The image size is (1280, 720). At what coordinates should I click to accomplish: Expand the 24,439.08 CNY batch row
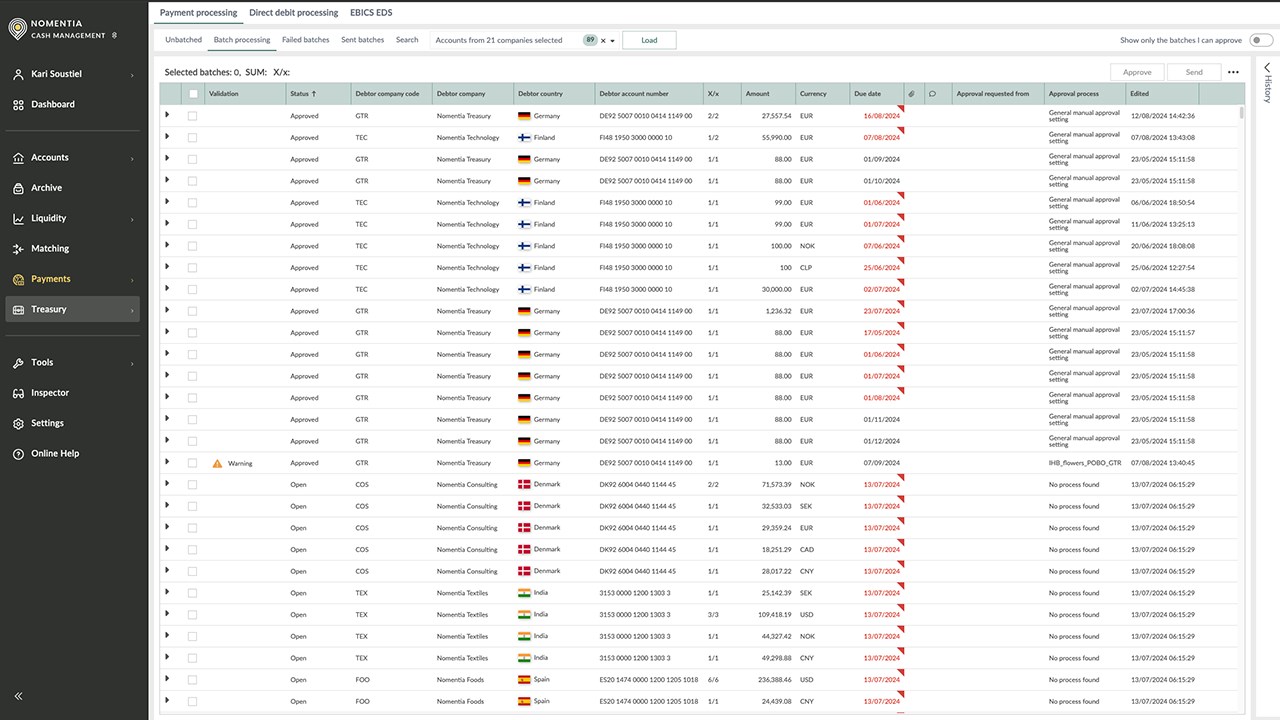(167, 700)
